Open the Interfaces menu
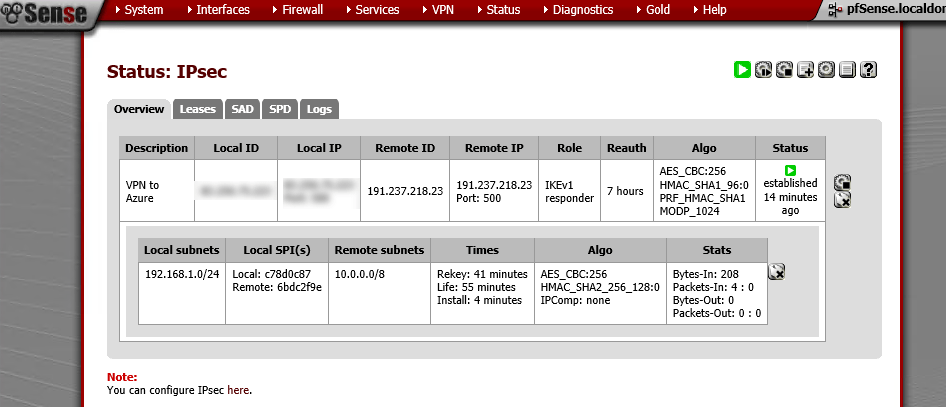Screen dimensions: 946x407 click(x=218, y=10)
